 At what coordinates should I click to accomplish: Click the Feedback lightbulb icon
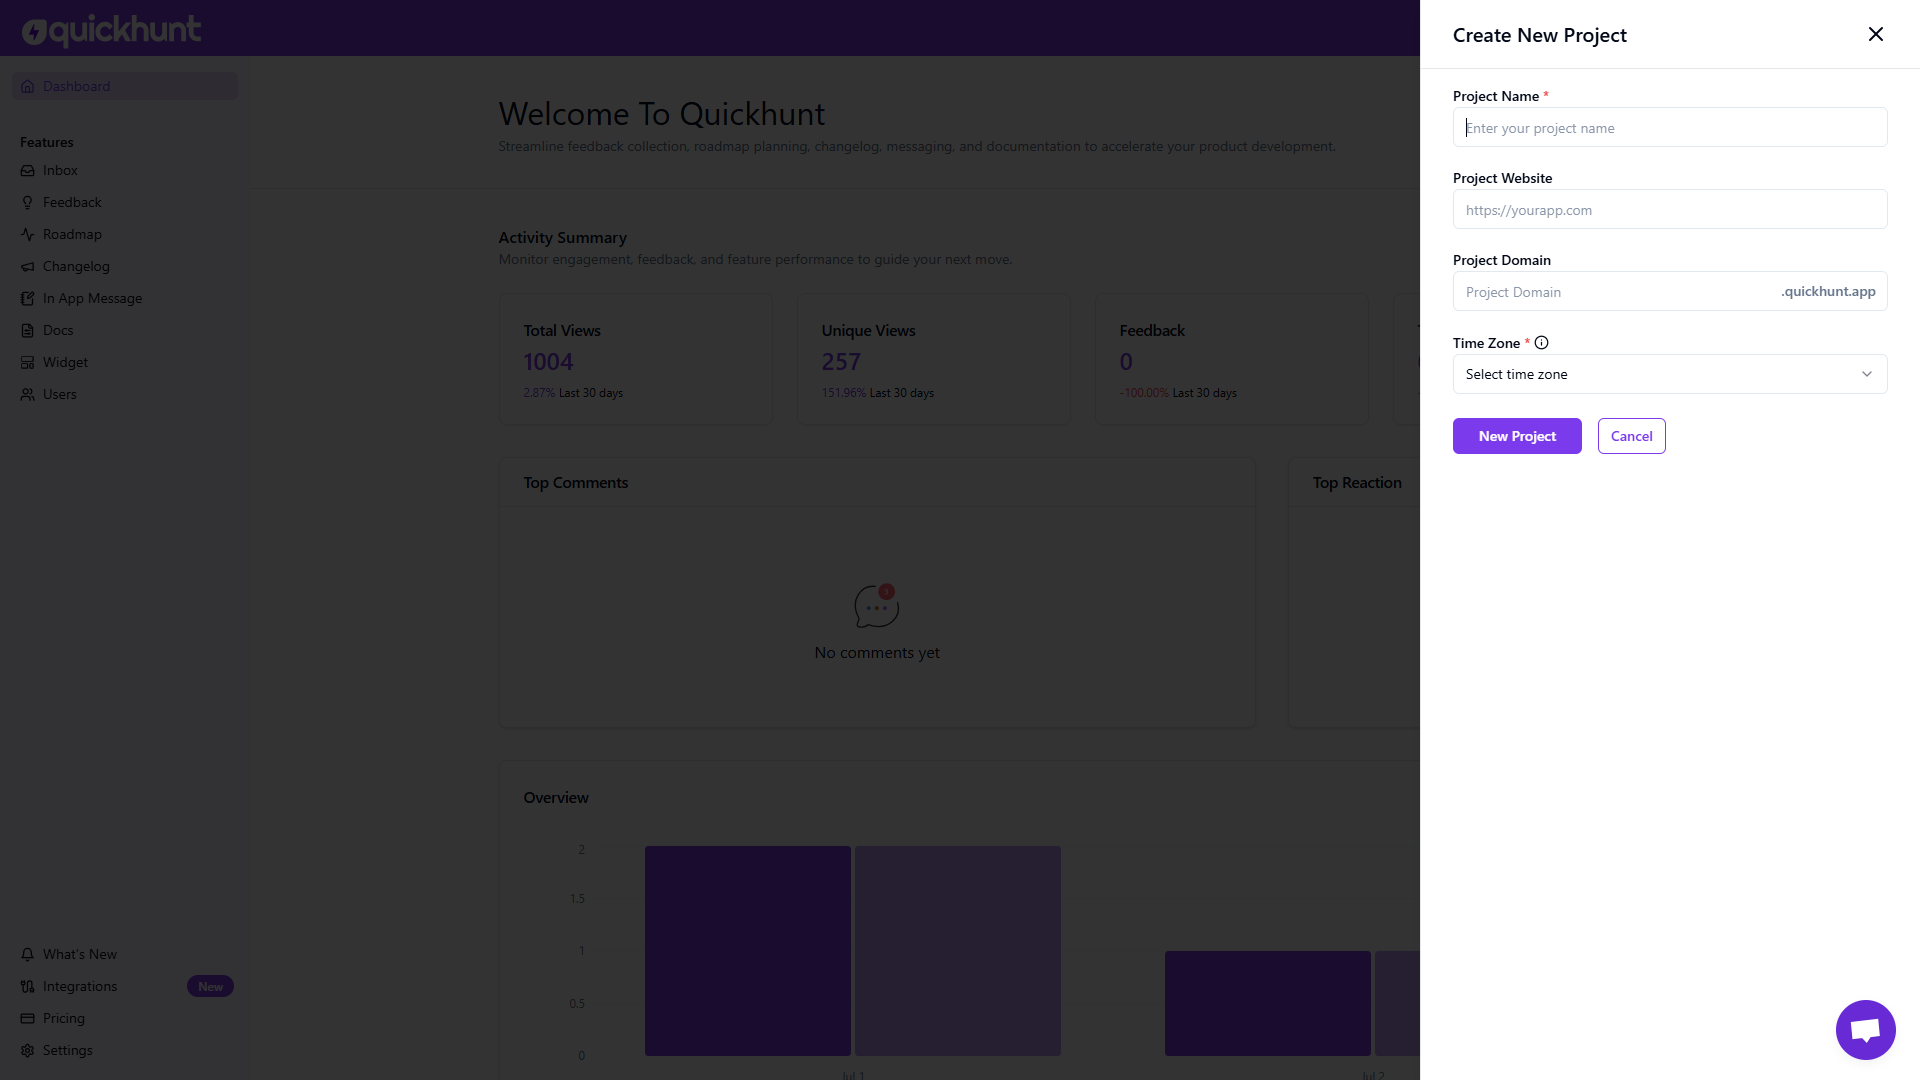point(28,203)
